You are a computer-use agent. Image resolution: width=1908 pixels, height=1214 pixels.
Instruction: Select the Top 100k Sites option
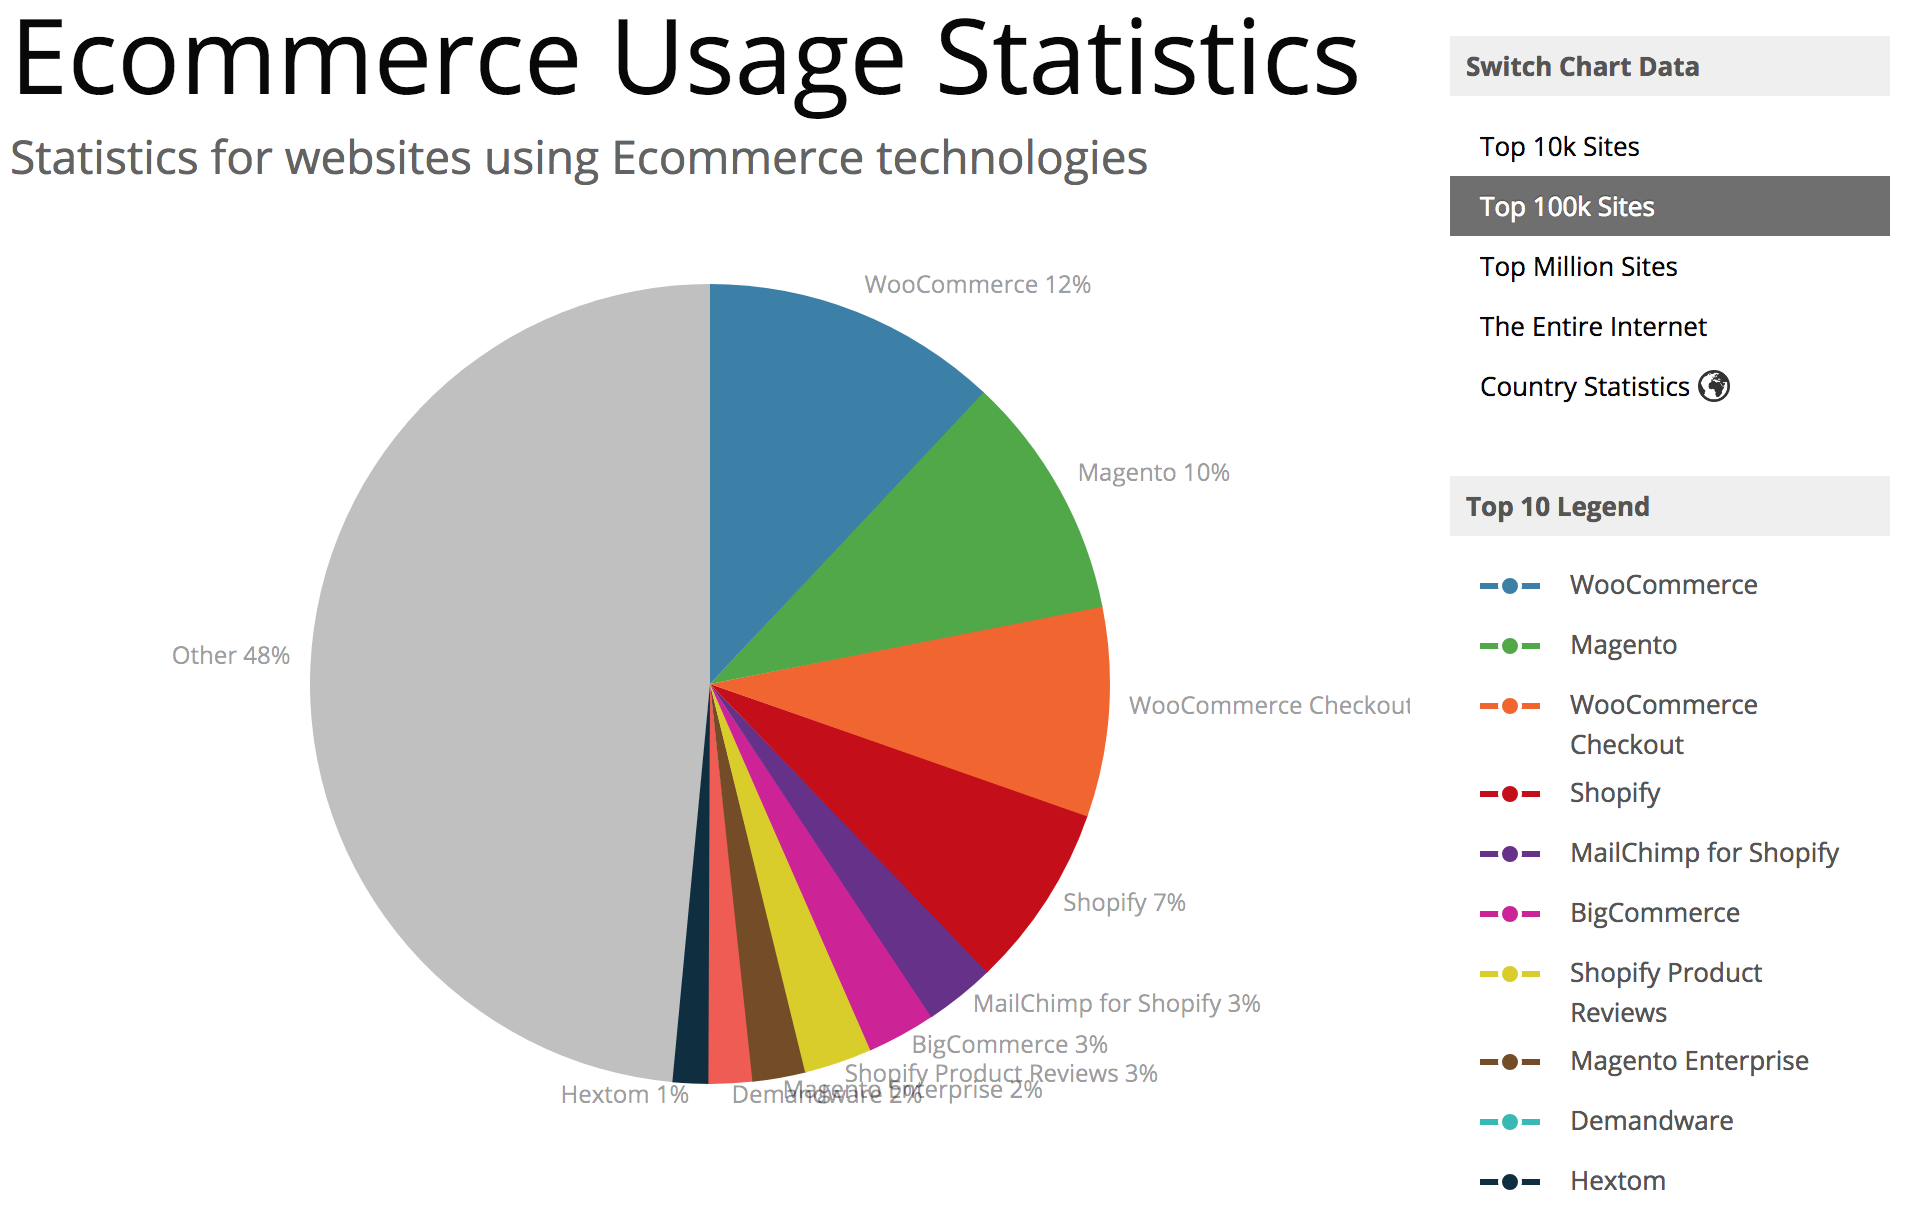(1669, 206)
